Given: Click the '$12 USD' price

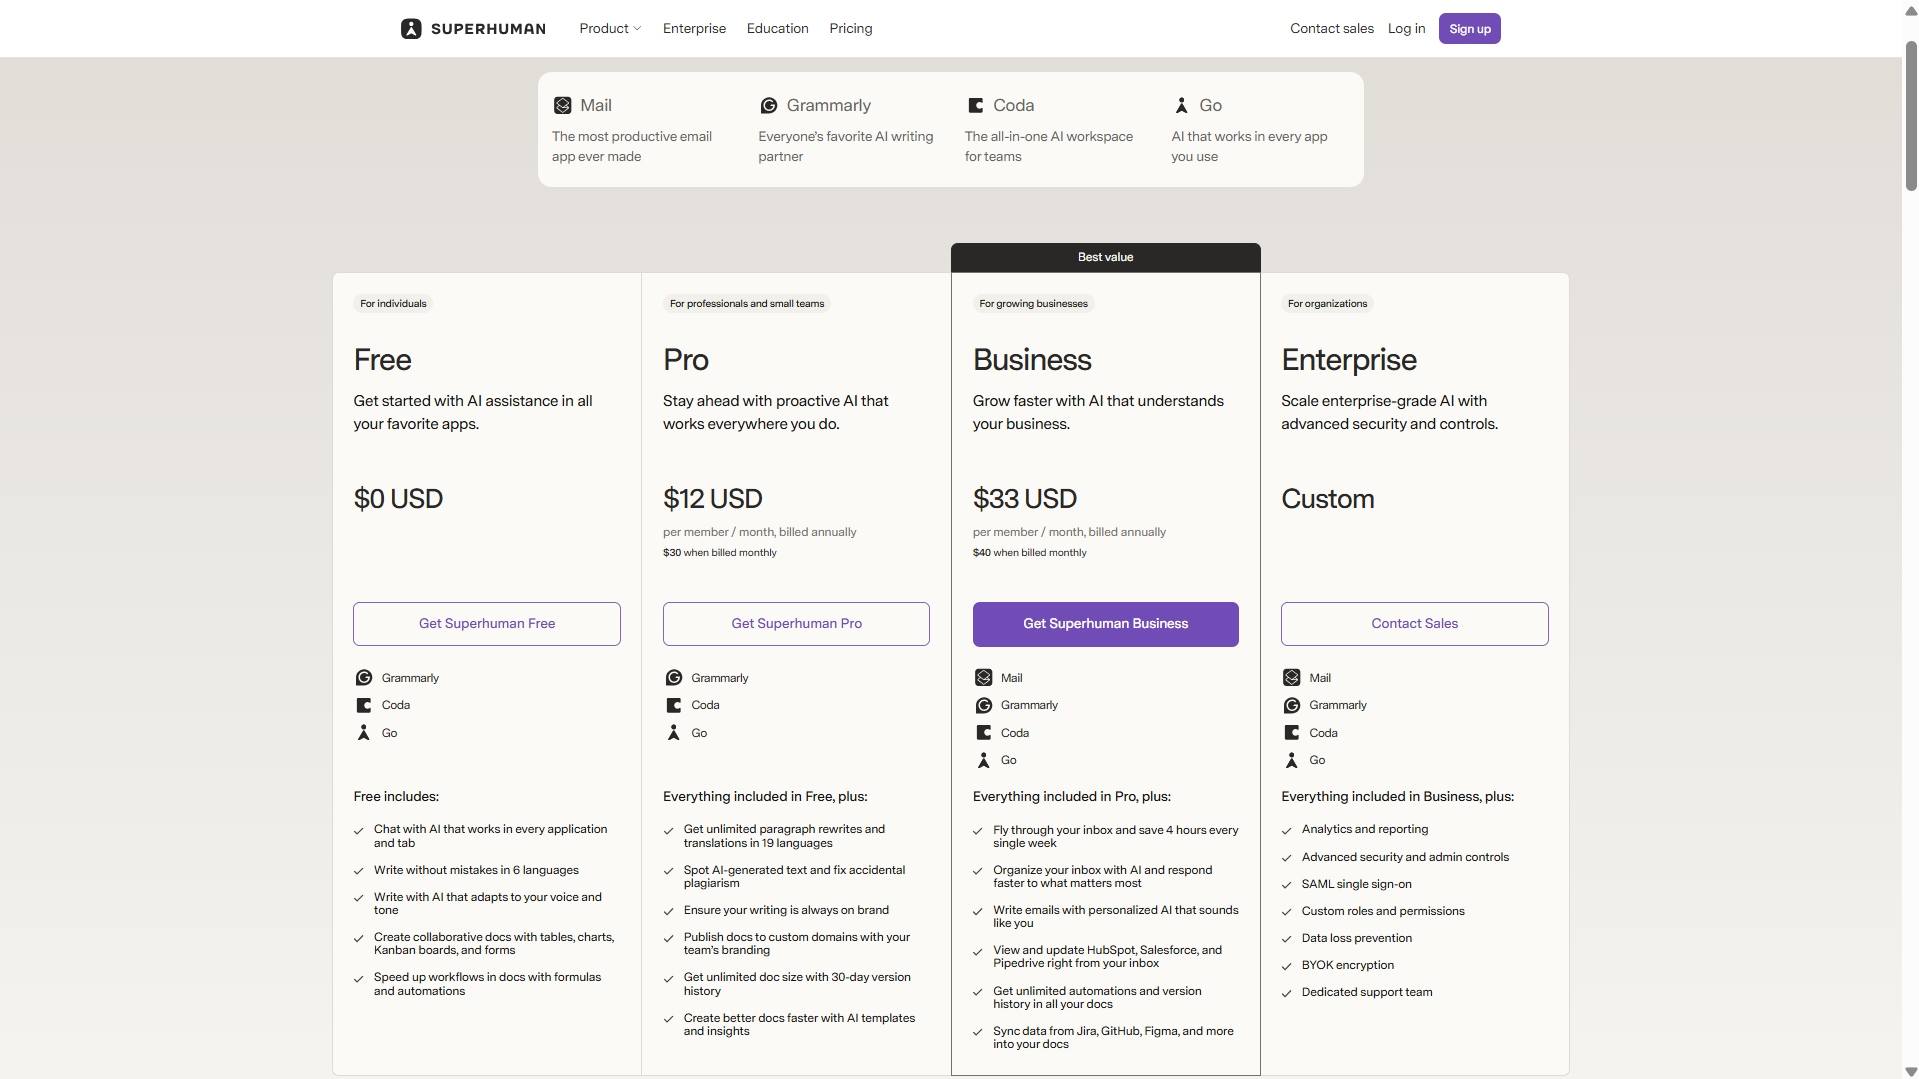Looking at the screenshot, I should [x=712, y=499].
